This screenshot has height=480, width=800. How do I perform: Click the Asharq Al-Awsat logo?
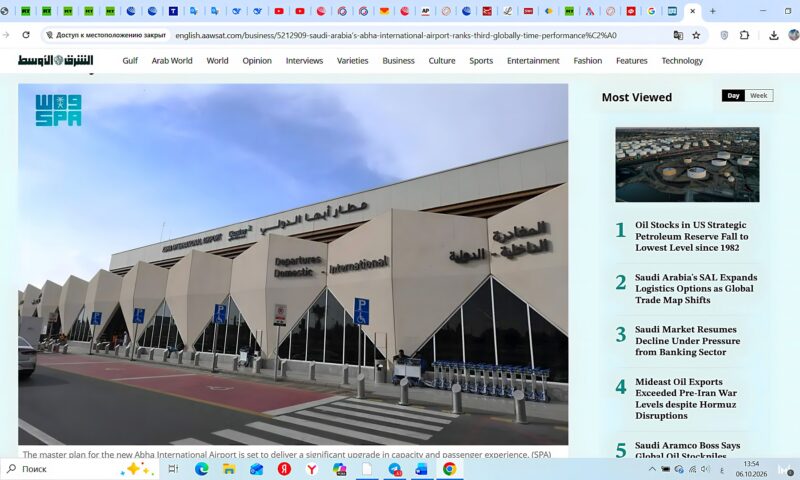(56, 60)
